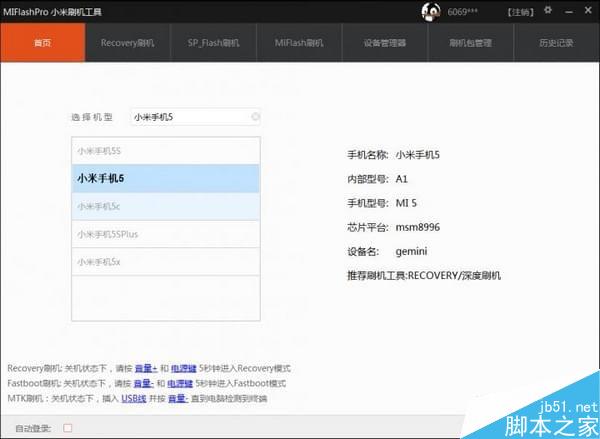Screen dimensions: 600x439
Task: Click 音量- link in Fastboot line
Action: [143, 383]
